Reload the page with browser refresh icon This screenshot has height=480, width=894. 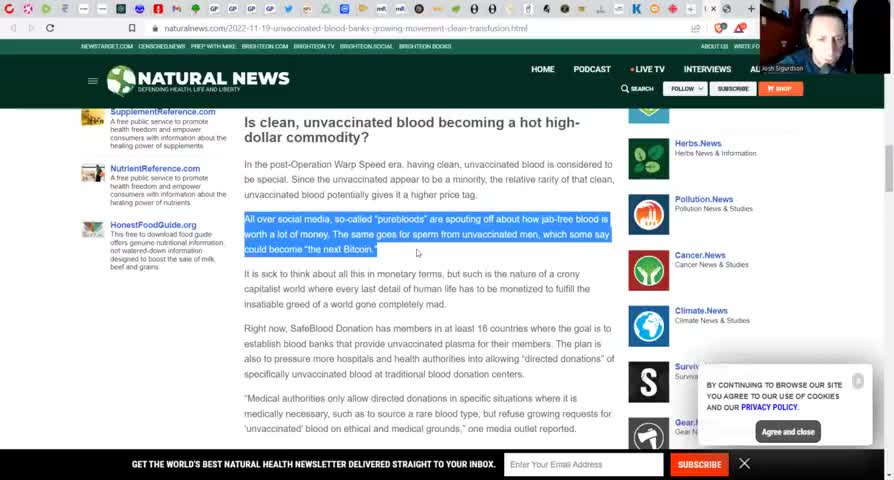[50, 28]
